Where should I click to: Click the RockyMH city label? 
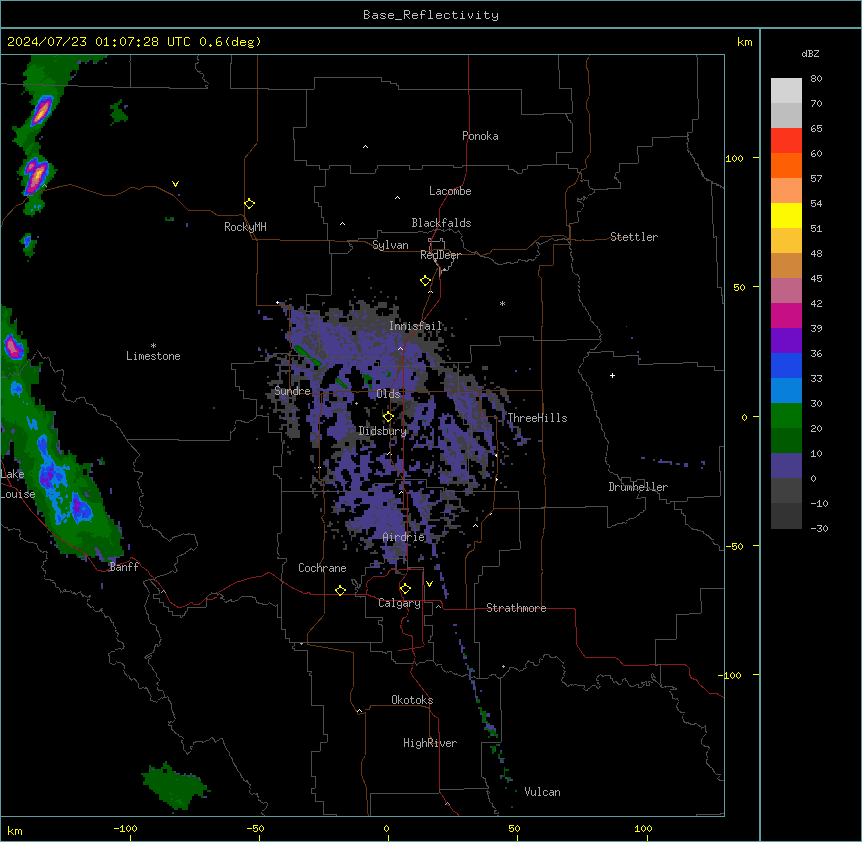pyautogui.click(x=245, y=227)
